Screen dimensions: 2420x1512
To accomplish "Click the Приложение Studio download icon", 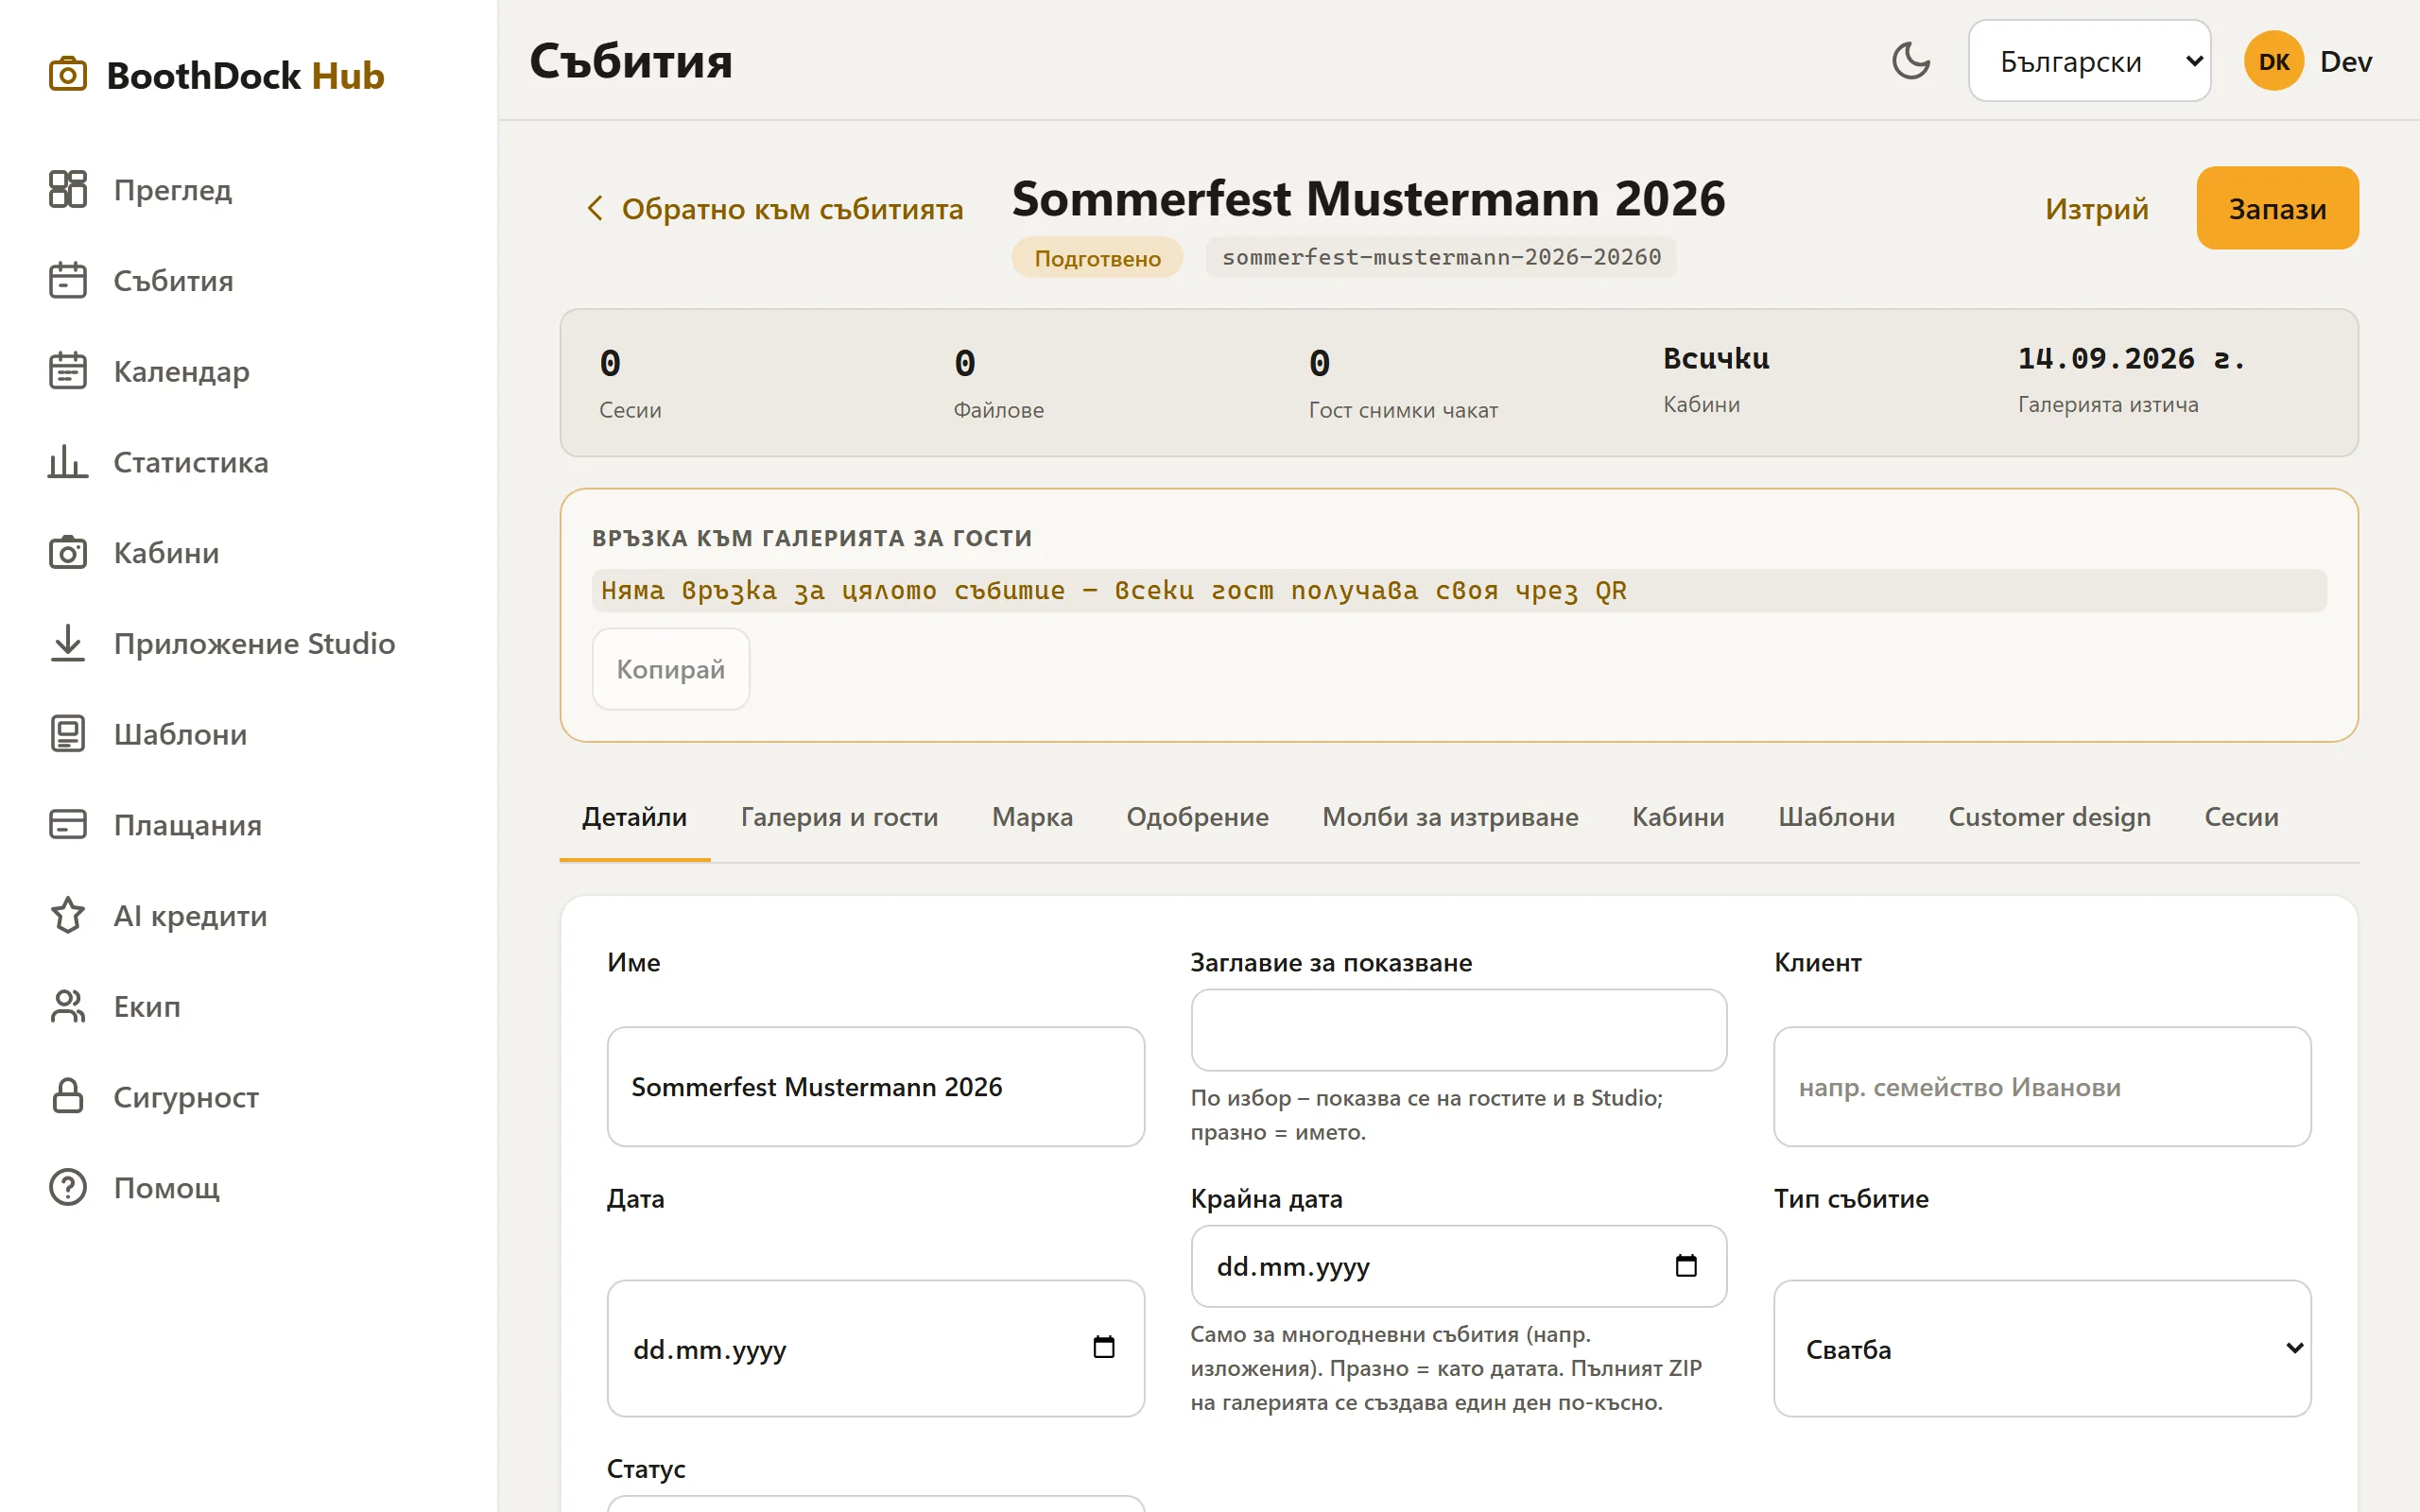I will point(67,643).
